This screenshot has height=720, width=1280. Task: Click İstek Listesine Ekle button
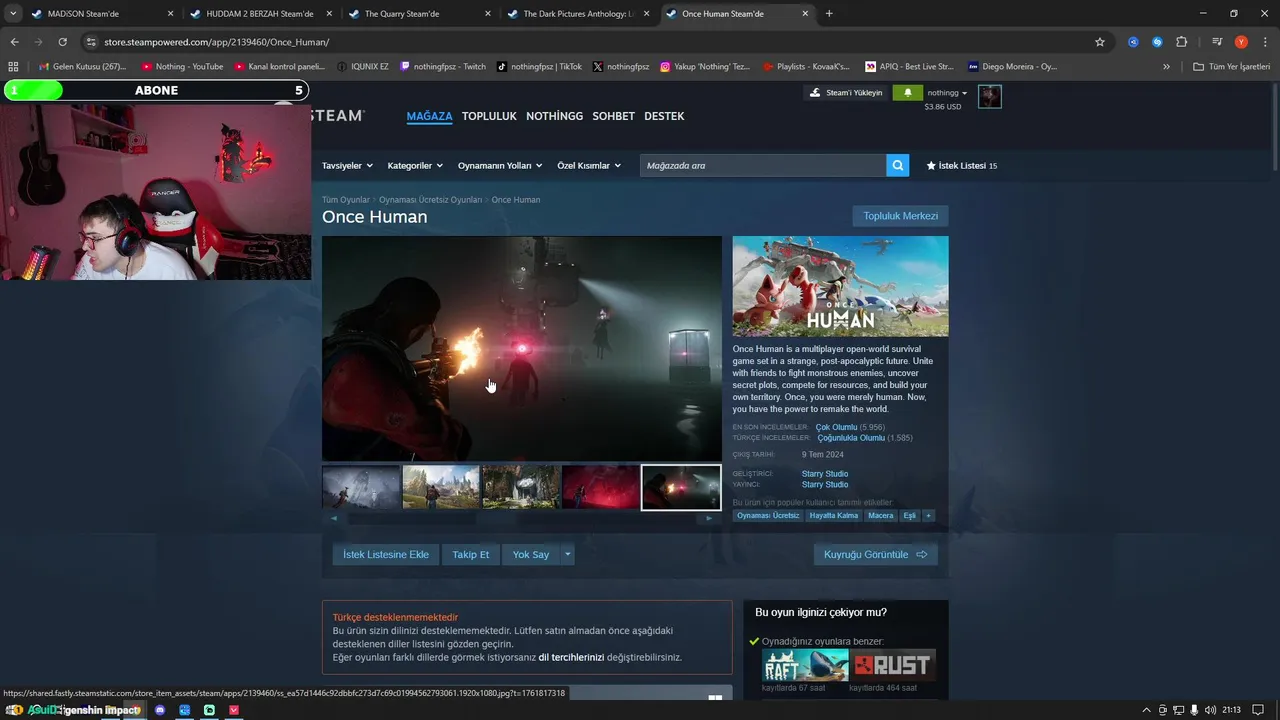pyautogui.click(x=386, y=554)
